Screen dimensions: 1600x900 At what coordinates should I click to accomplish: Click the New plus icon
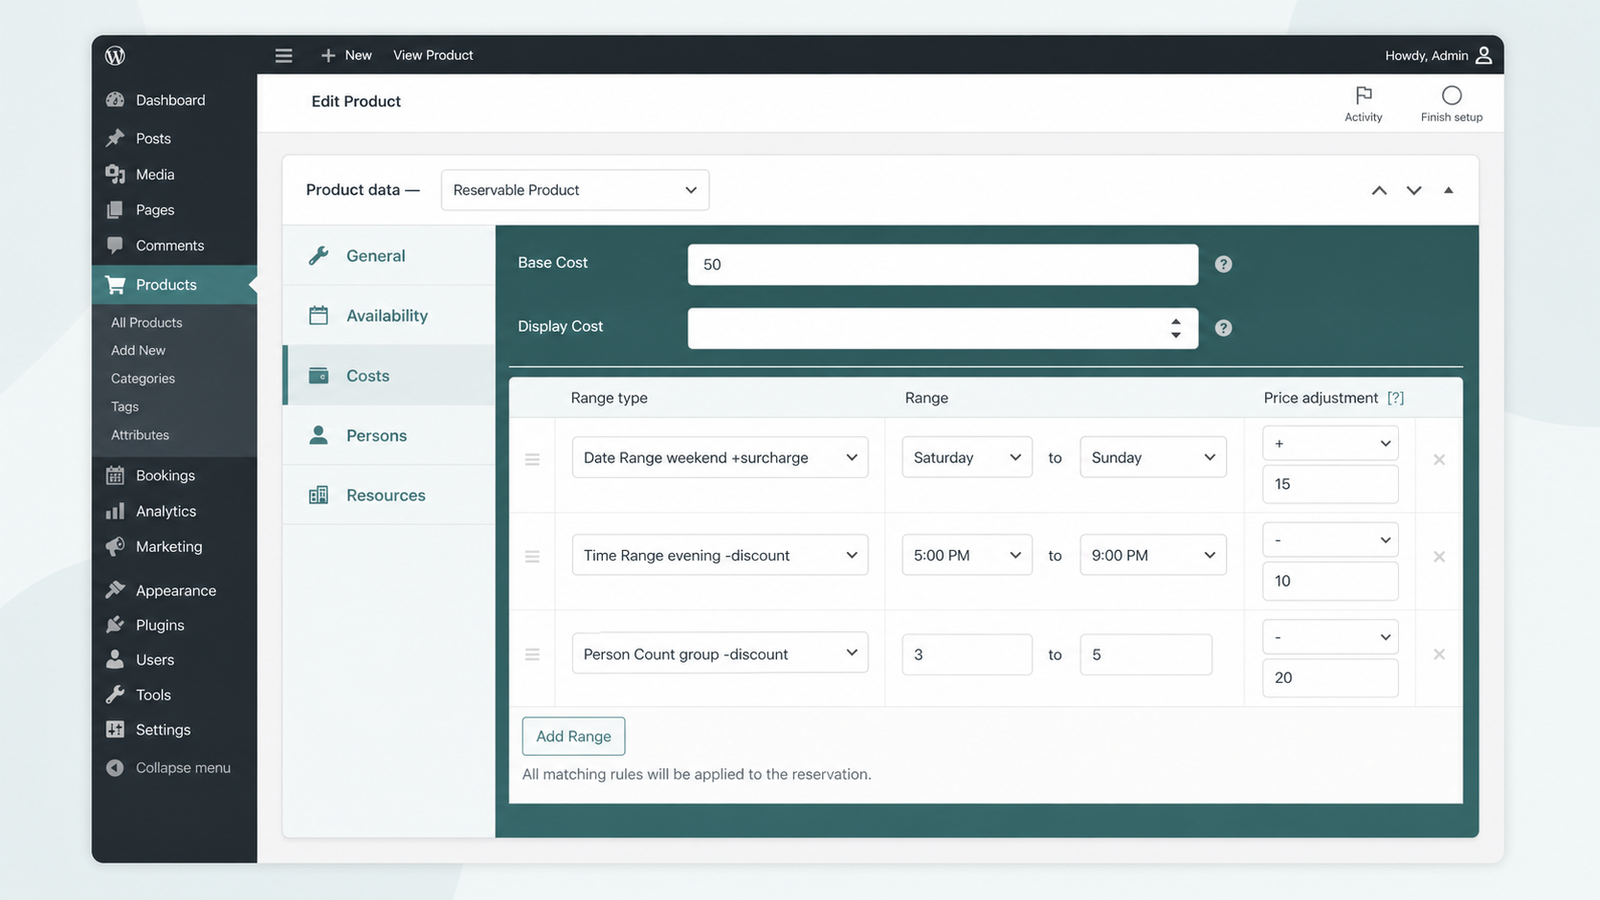(328, 55)
